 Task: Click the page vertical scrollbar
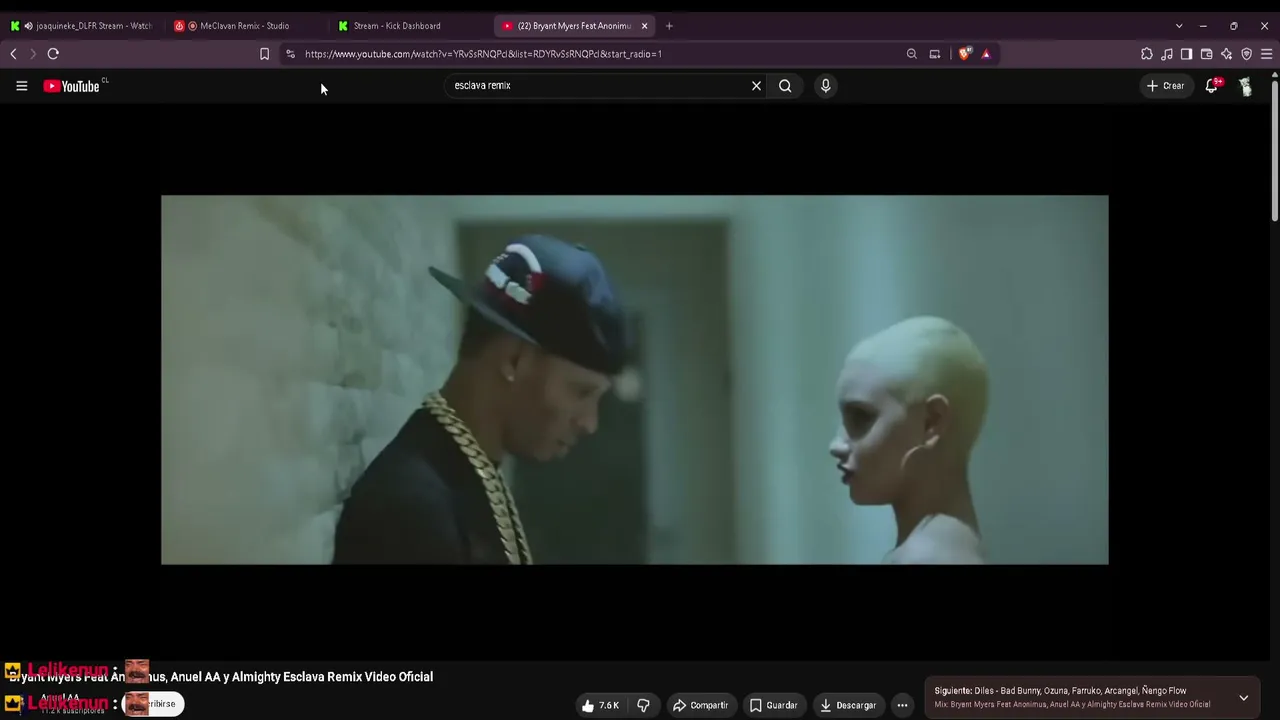[x=1275, y=150]
